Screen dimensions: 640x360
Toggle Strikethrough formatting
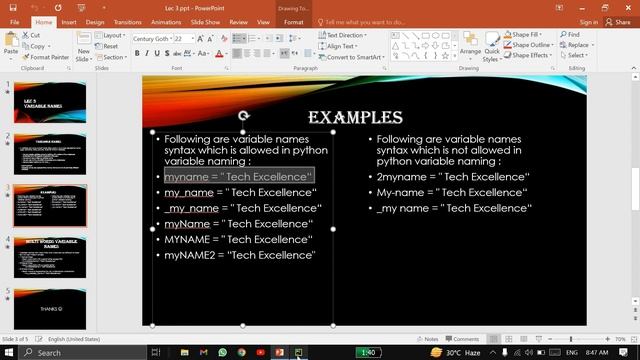[177, 53]
